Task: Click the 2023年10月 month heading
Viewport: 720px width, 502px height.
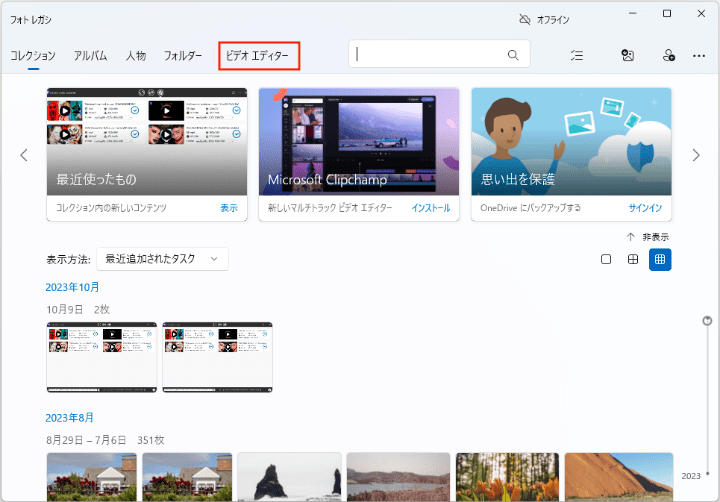Action: click(x=73, y=288)
